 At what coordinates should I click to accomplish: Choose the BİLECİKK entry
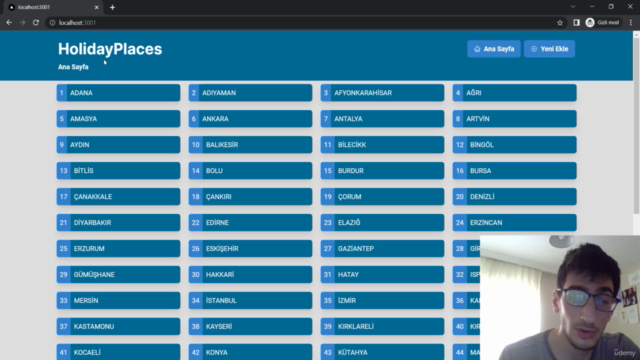point(382,145)
